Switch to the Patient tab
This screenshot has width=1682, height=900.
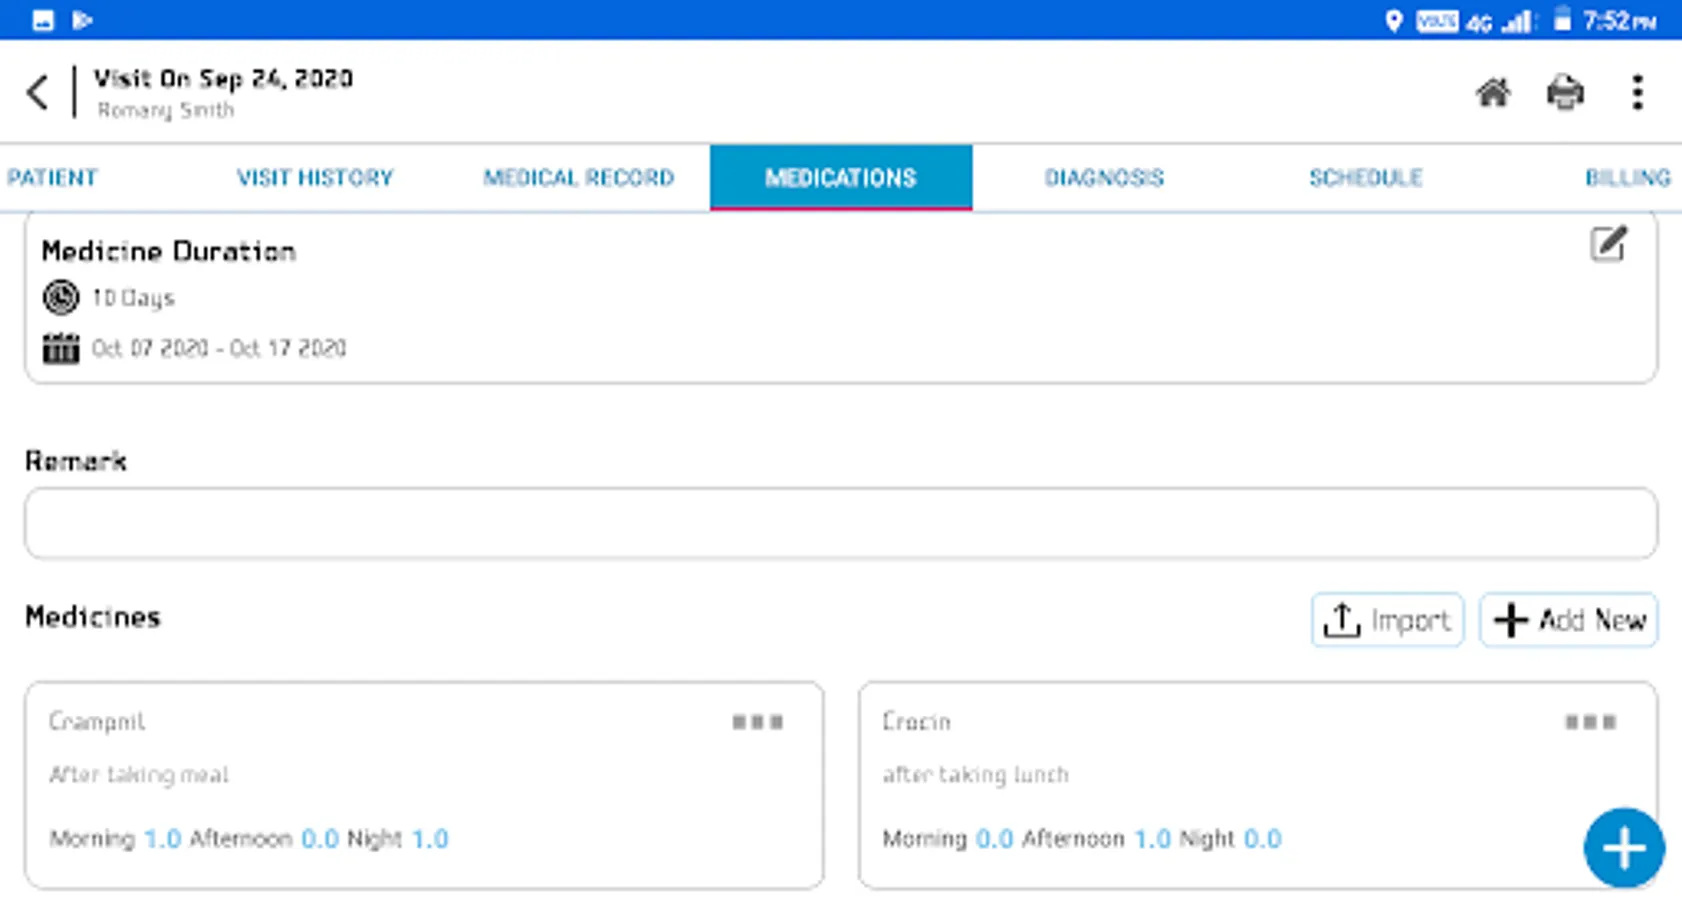[x=52, y=178]
